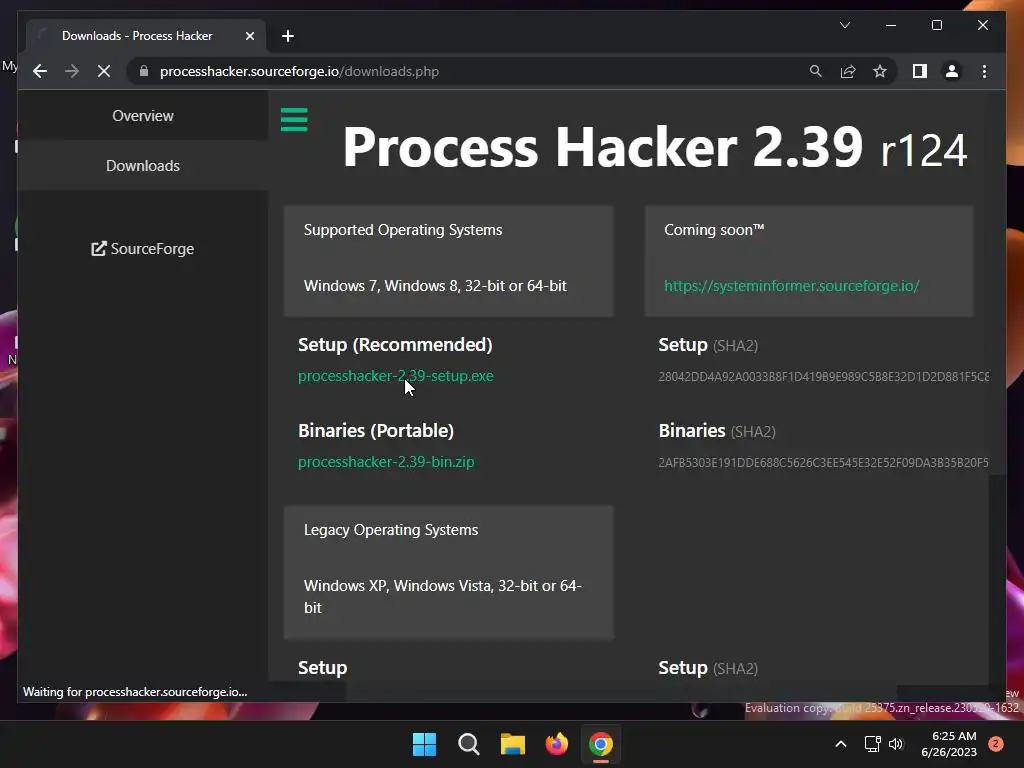Viewport: 1024px width, 768px height.
Task: Open the clock showing 6:25 AM
Action: click(949, 744)
